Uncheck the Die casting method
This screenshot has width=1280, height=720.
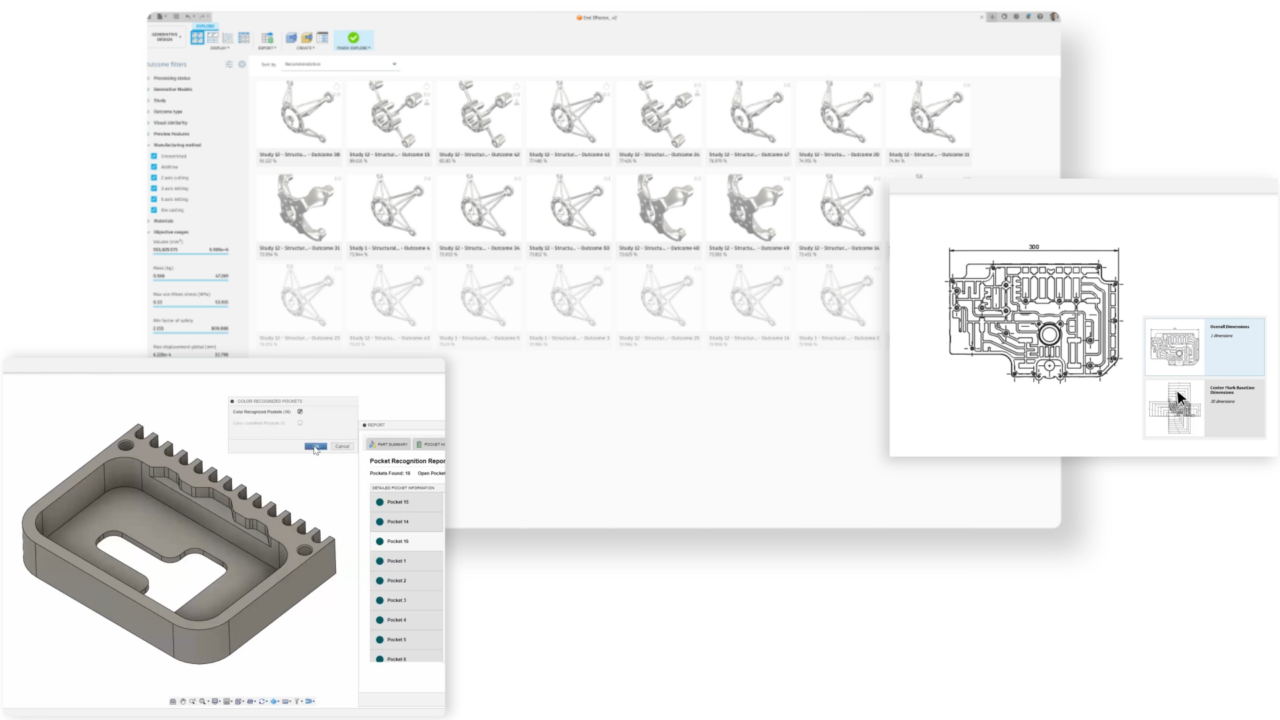[154, 210]
